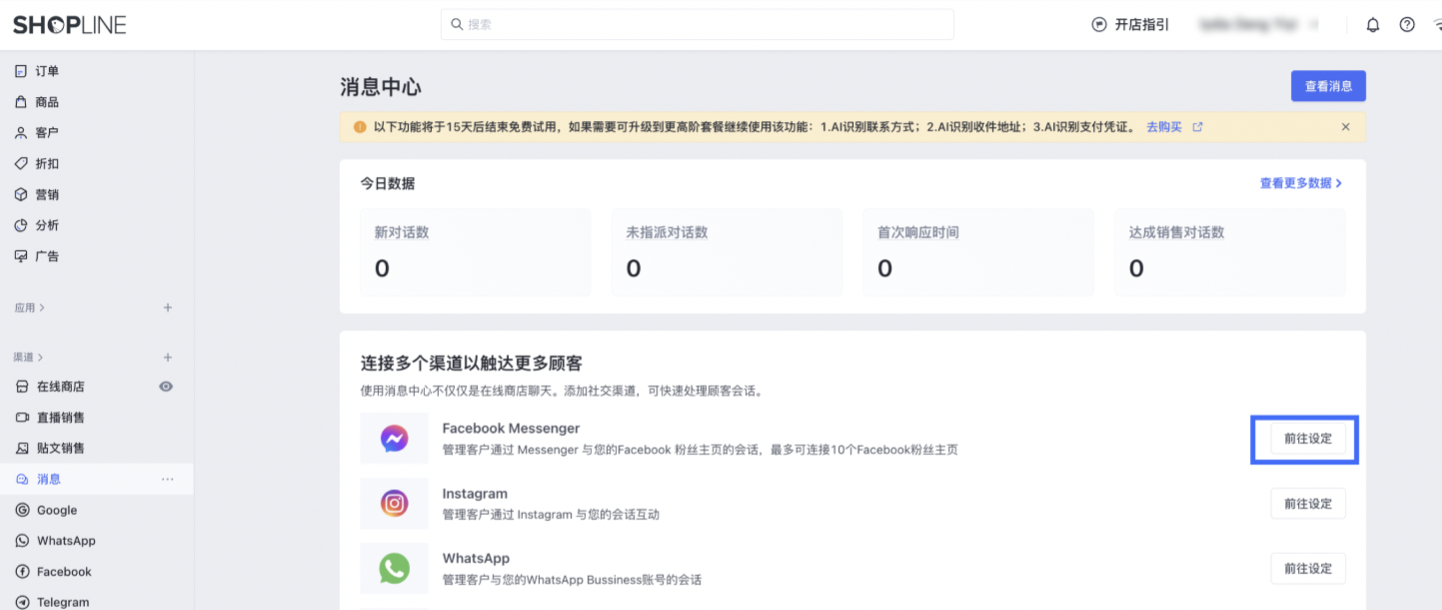Click the 客户 person icon

pos(21,132)
